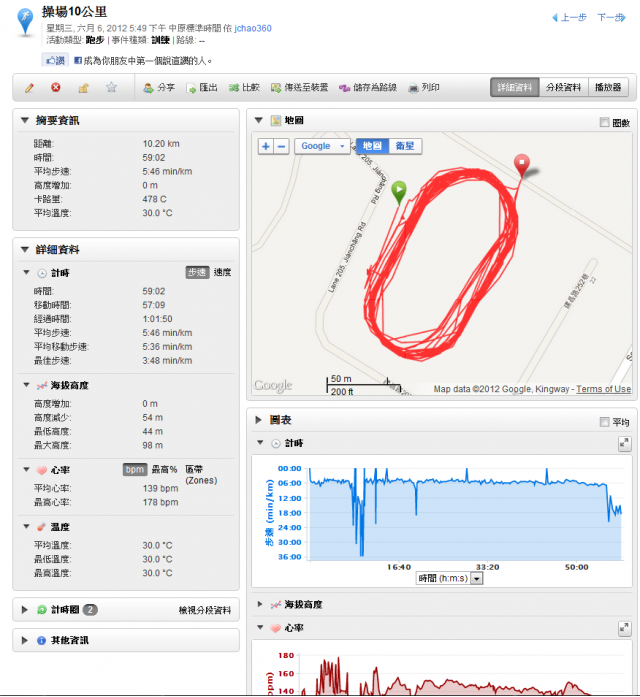Go to next activity 下一步
Screen dimensions: 640x697
(x=611, y=17)
